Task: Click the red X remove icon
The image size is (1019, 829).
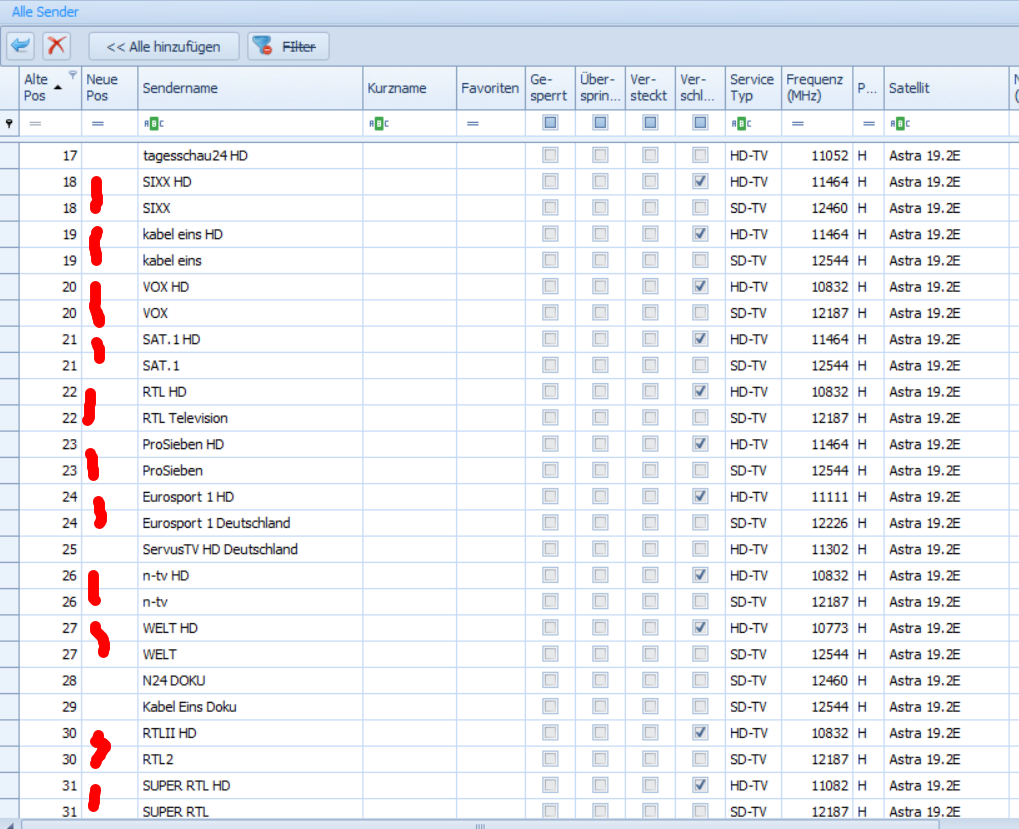Action: 57,46
